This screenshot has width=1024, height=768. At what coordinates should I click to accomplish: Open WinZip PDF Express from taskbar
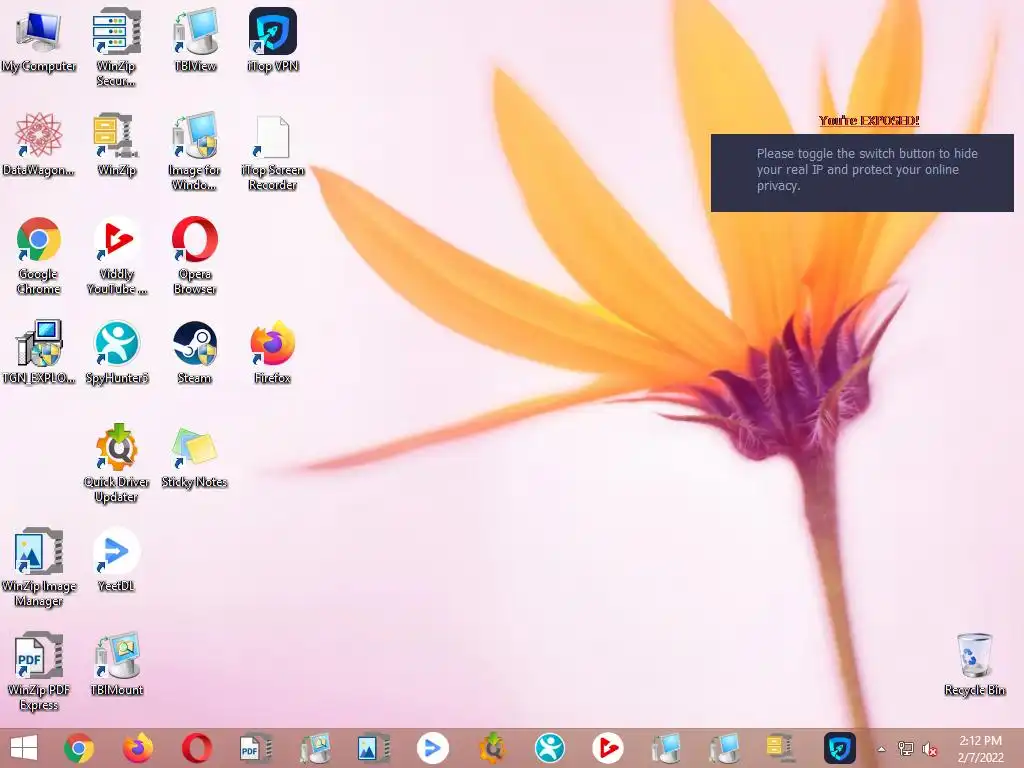pos(255,748)
